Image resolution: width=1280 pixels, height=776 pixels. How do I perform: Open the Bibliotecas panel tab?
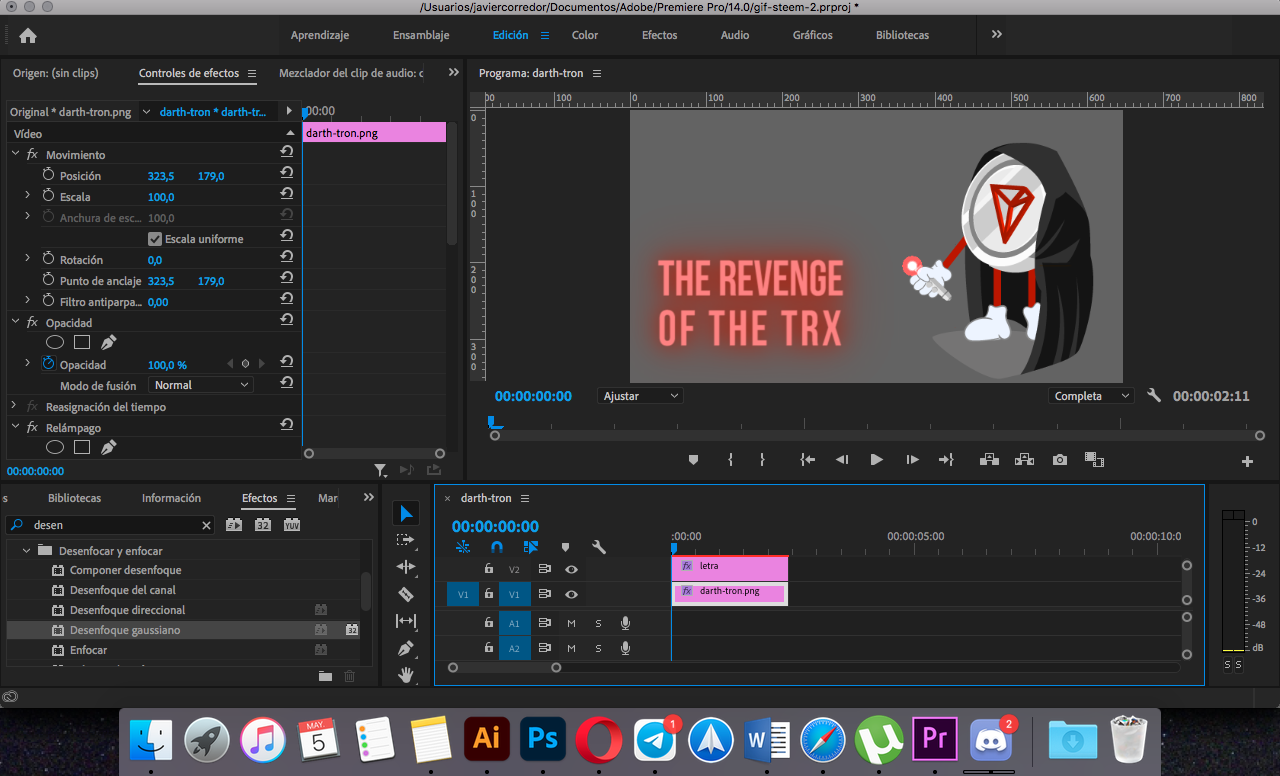(74, 498)
